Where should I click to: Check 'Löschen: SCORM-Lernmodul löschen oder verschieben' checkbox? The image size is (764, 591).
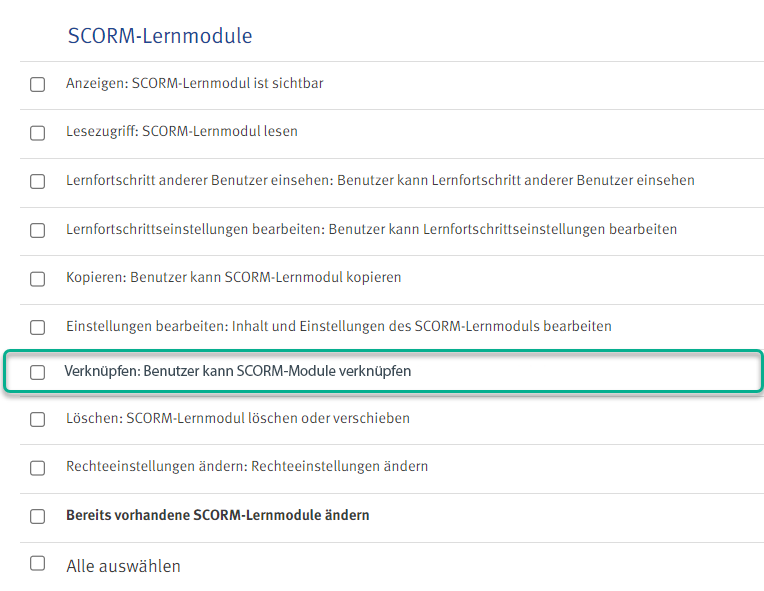pyautogui.click(x=38, y=420)
